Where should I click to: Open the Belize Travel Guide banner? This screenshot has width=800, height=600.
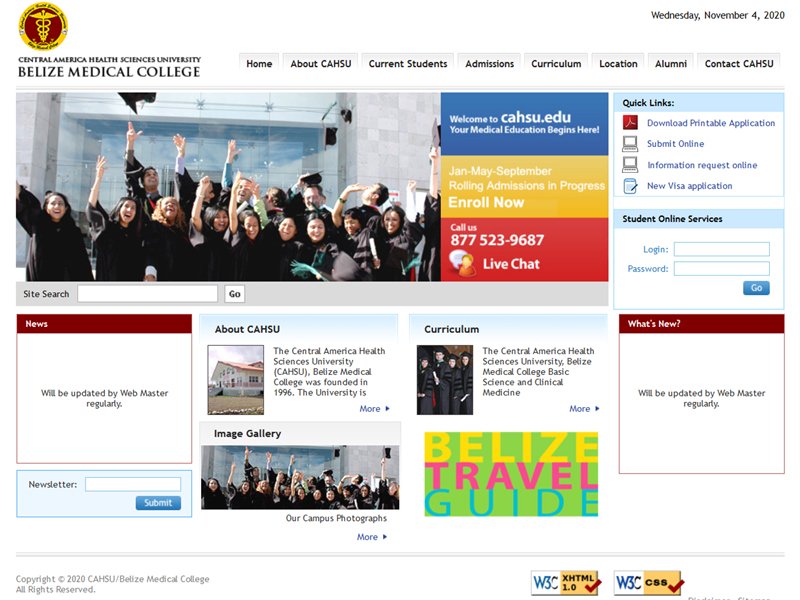click(511, 474)
